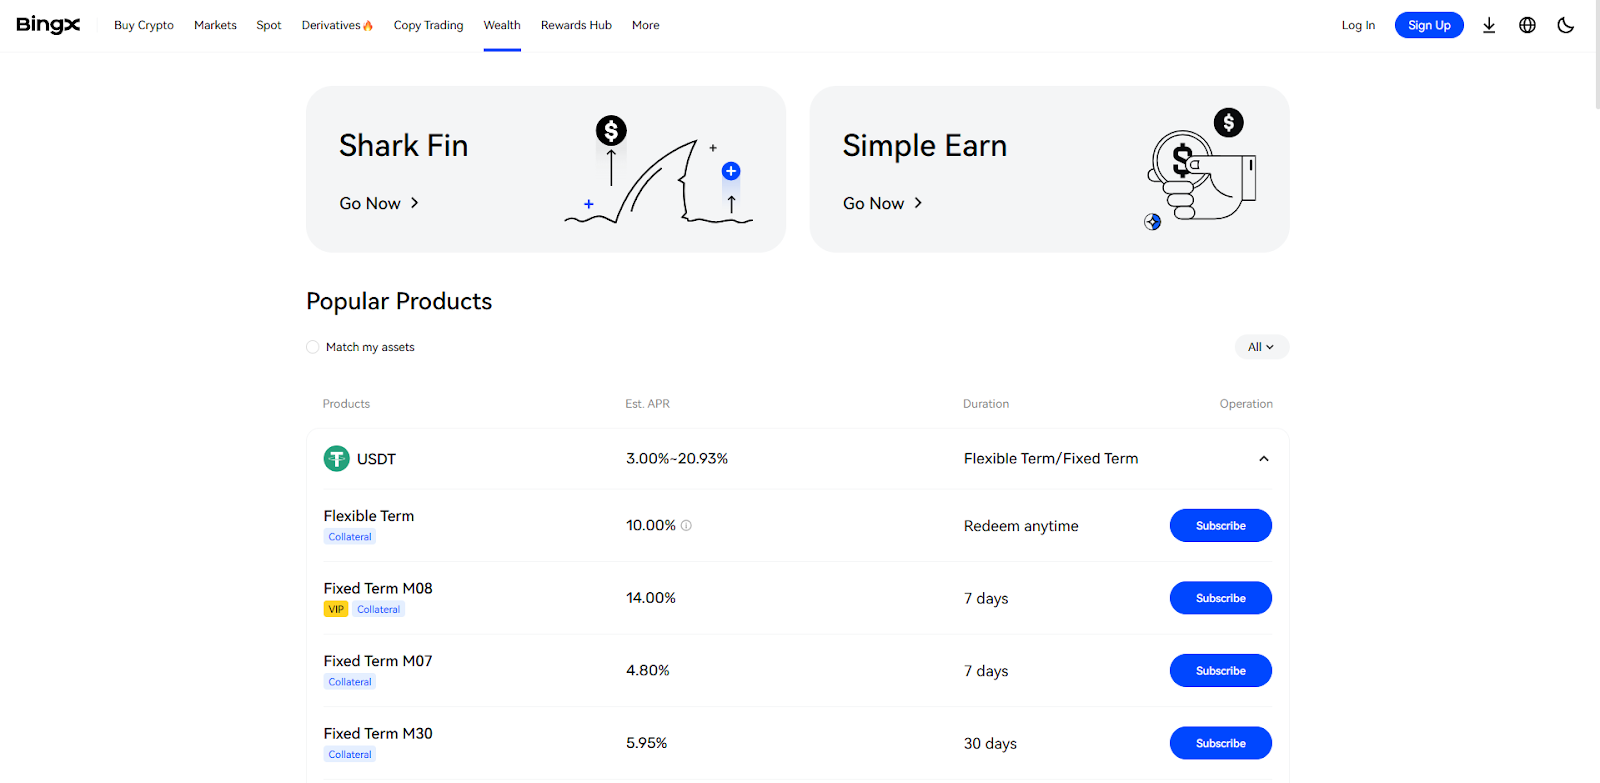Click the Simple Earn card title
Viewport: 1600px width, 783px height.
tap(925, 146)
